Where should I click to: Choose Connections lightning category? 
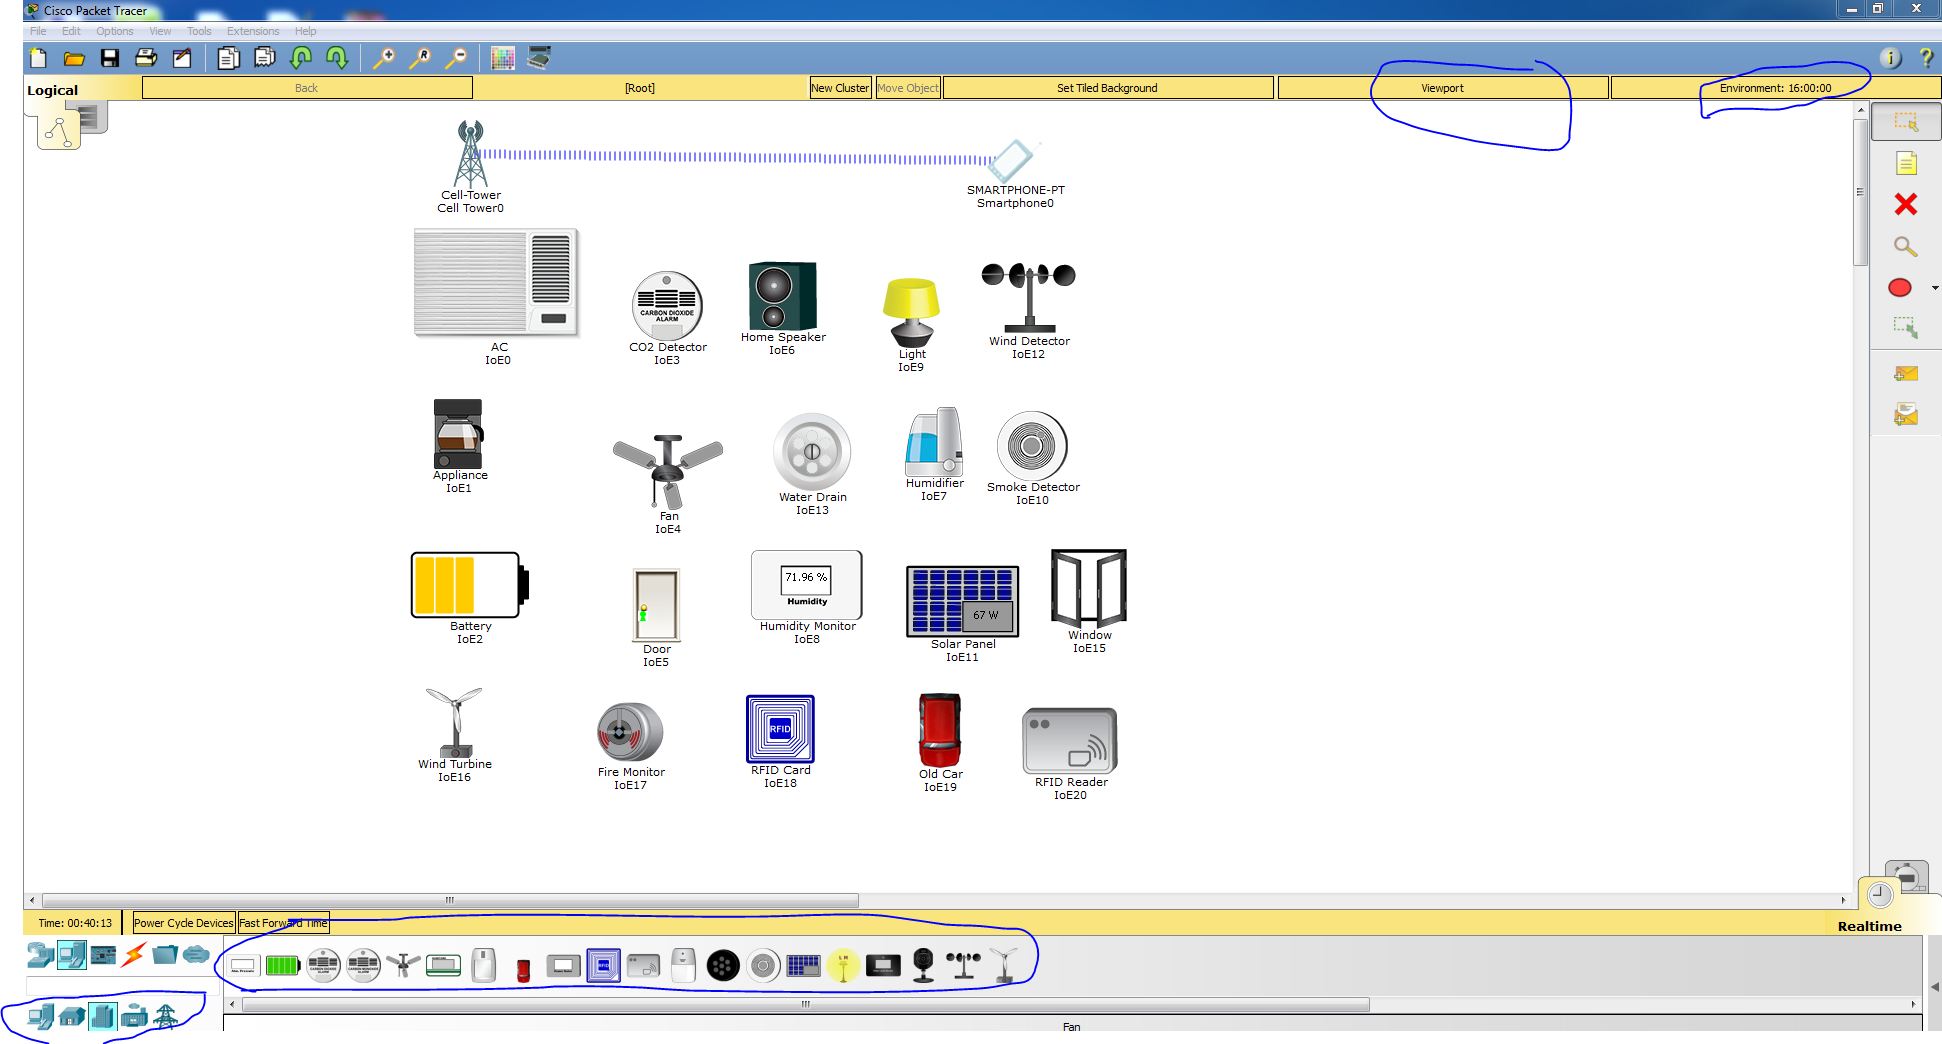(133, 955)
